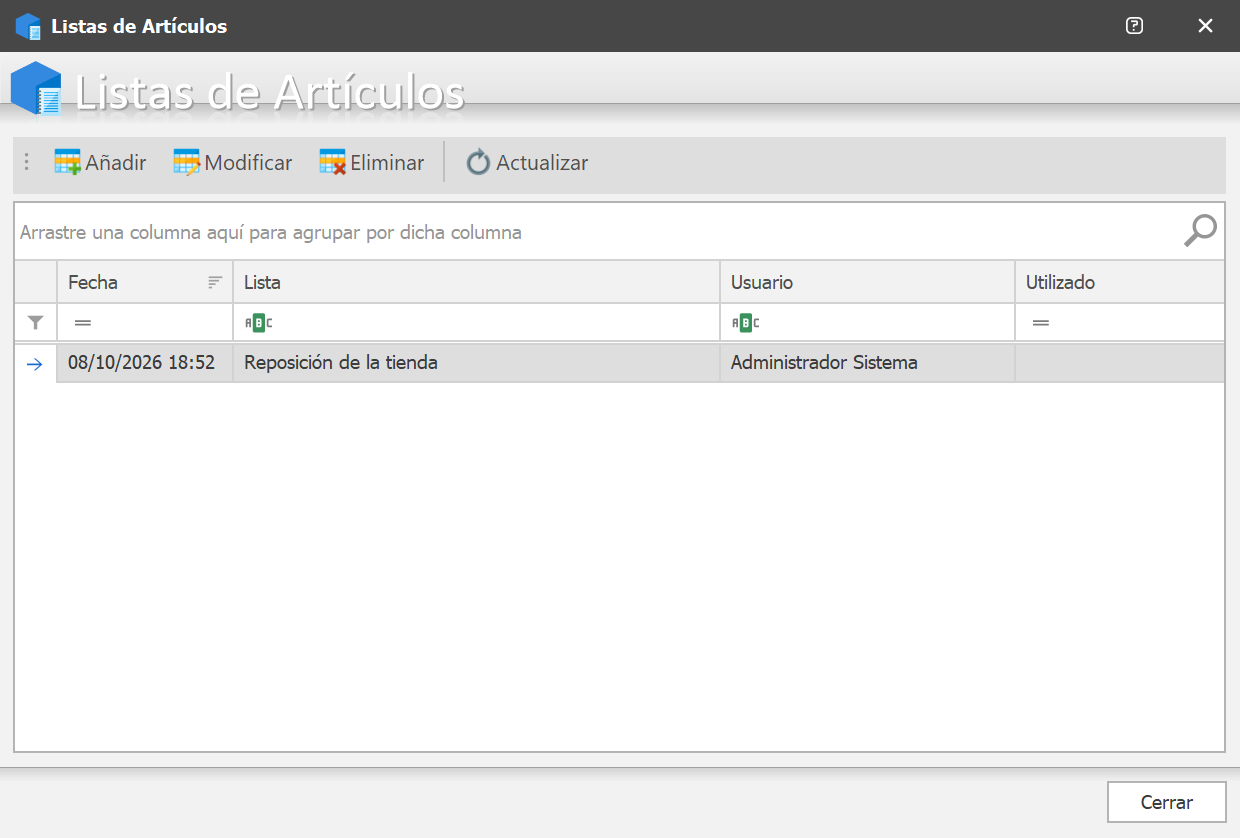Image resolution: width=1240 pixels, height=838 pixels.
Task: Close the Listas de Artículos window
Action: pos(1206,26)
